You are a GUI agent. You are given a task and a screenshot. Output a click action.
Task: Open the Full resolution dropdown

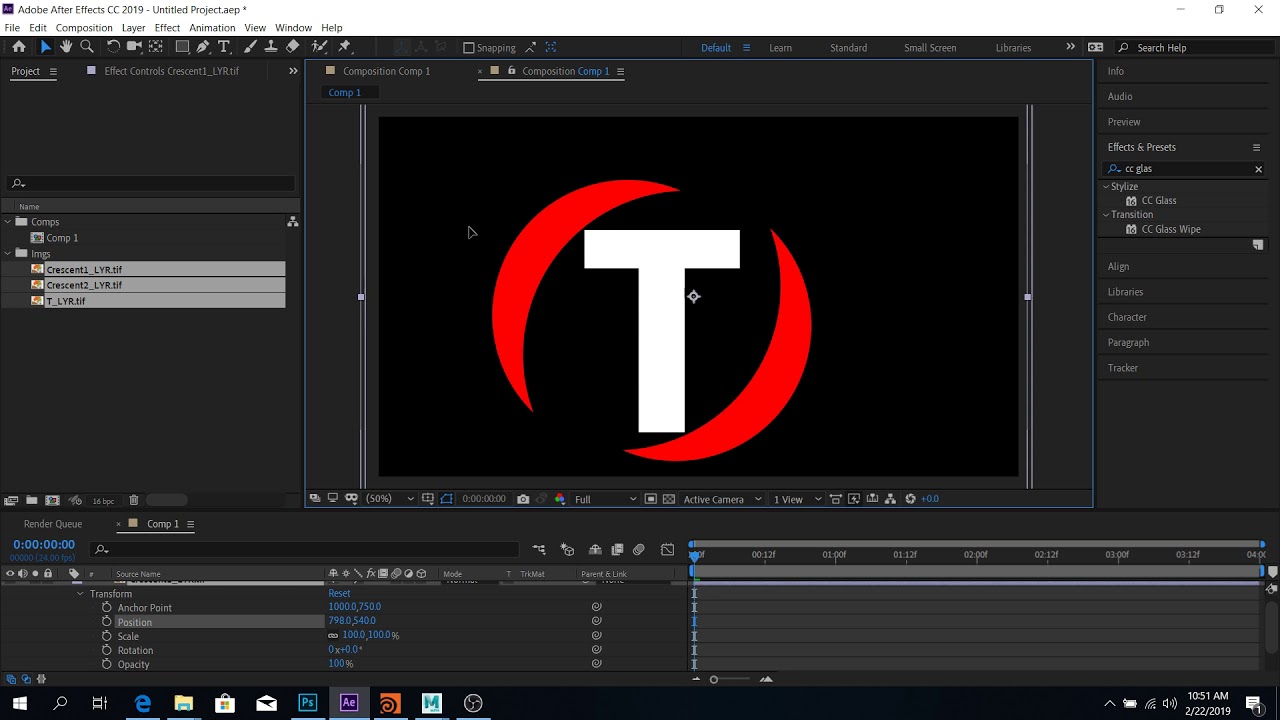click(x=605, y=499)
